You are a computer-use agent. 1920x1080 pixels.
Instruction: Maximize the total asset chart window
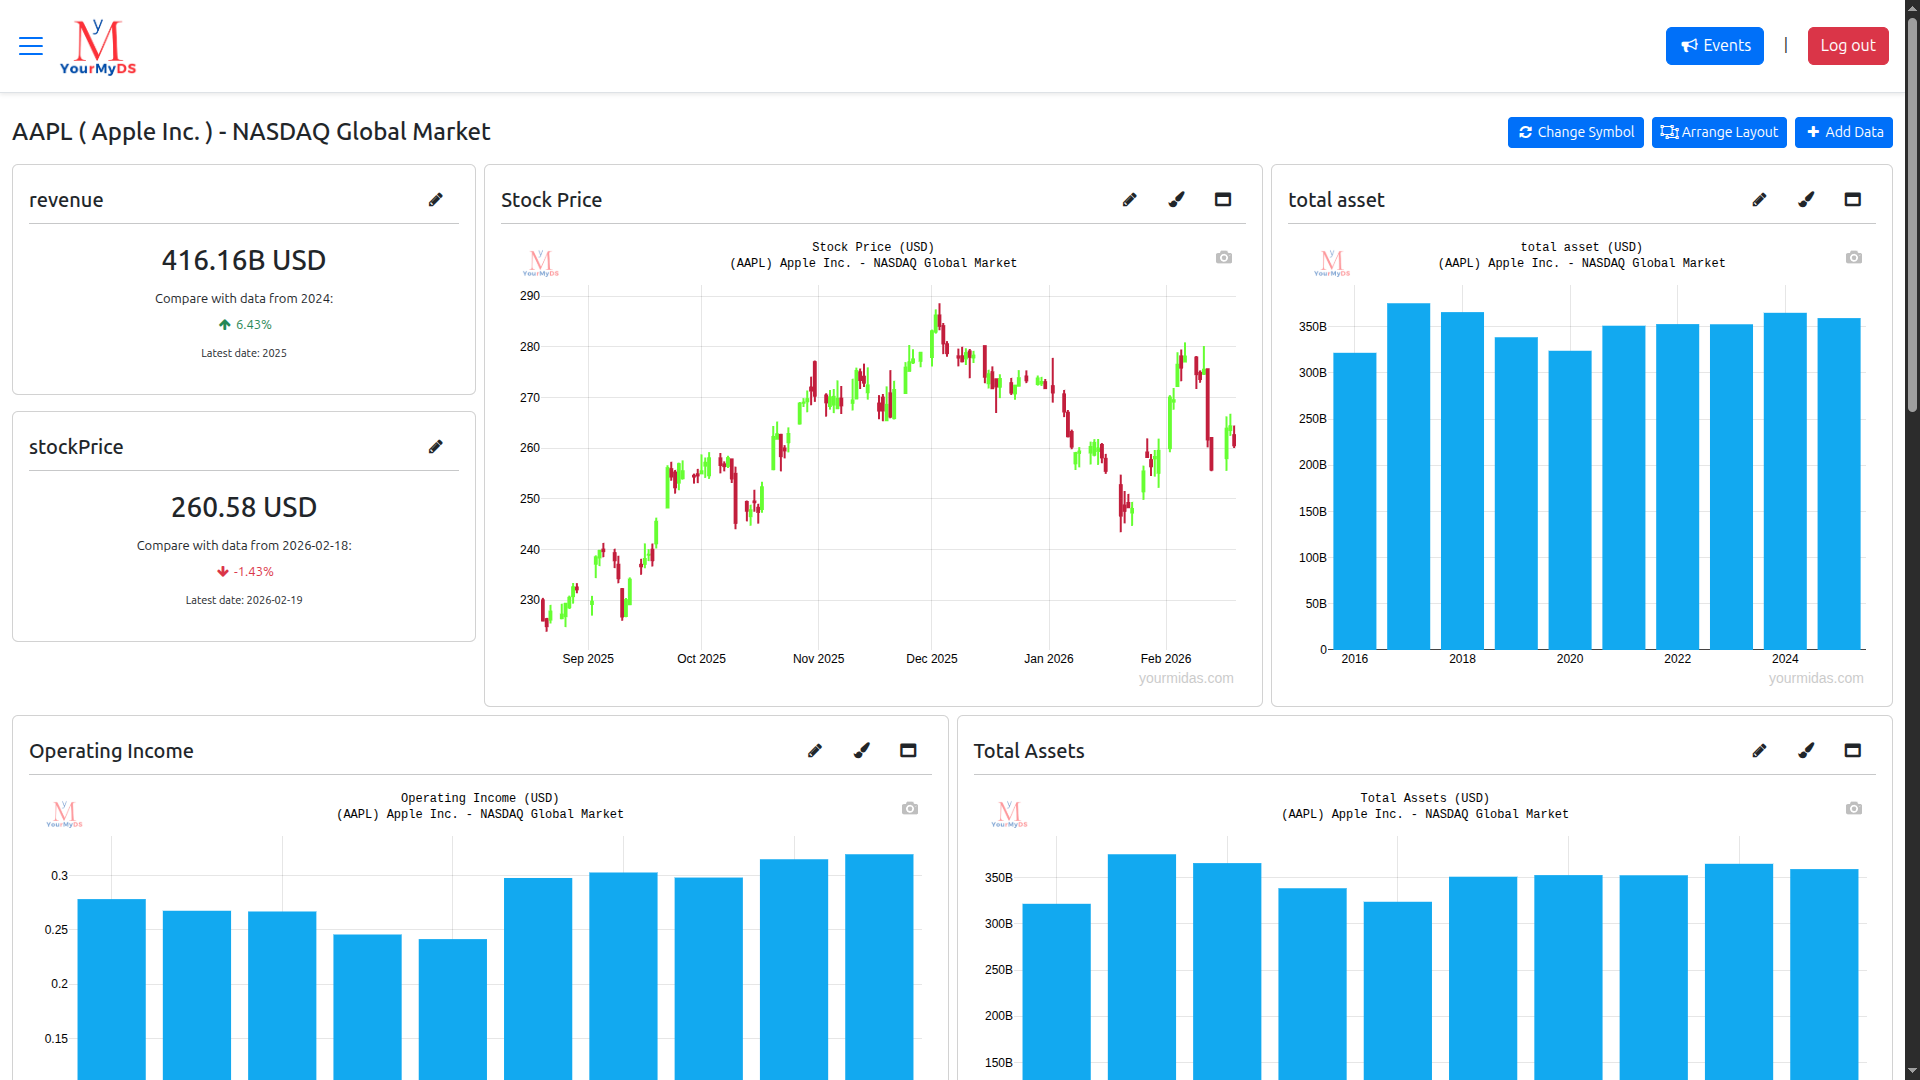(1852, 200)
